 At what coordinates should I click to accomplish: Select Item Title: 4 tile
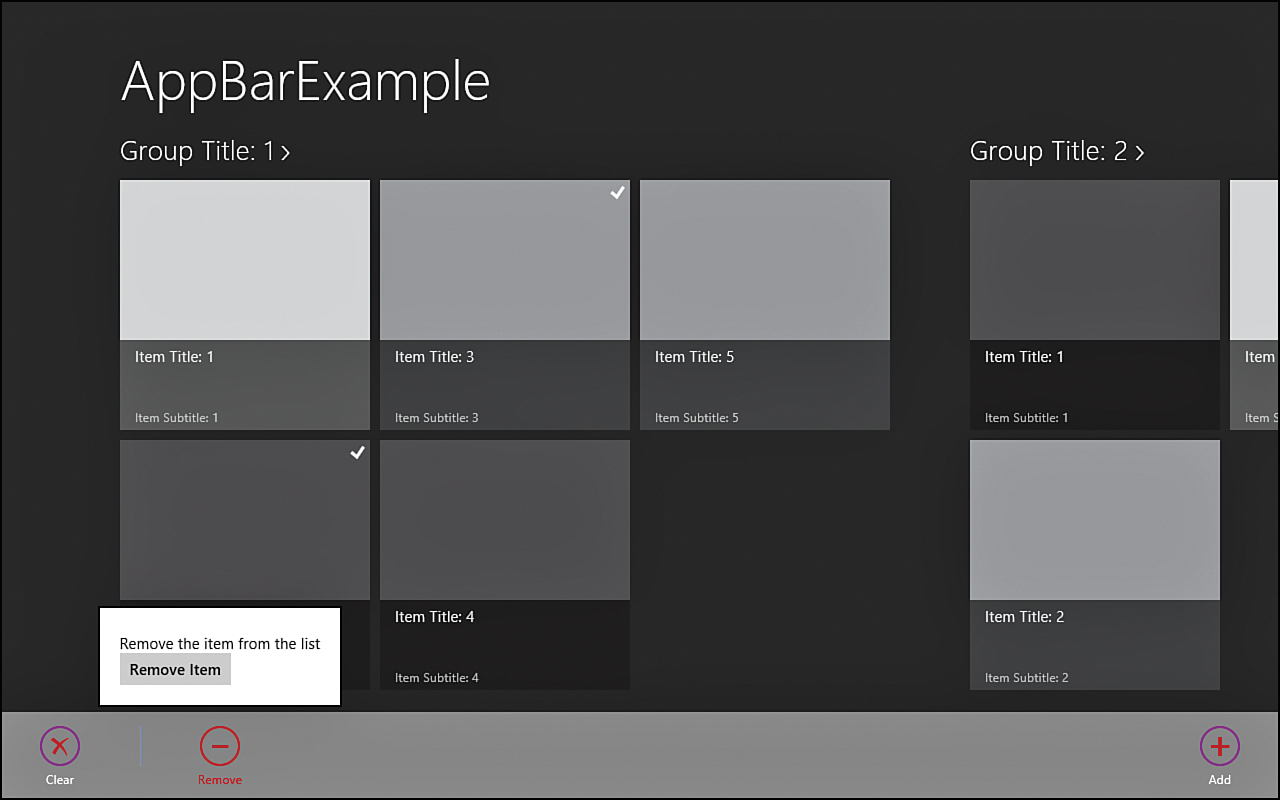pos(505,565)
